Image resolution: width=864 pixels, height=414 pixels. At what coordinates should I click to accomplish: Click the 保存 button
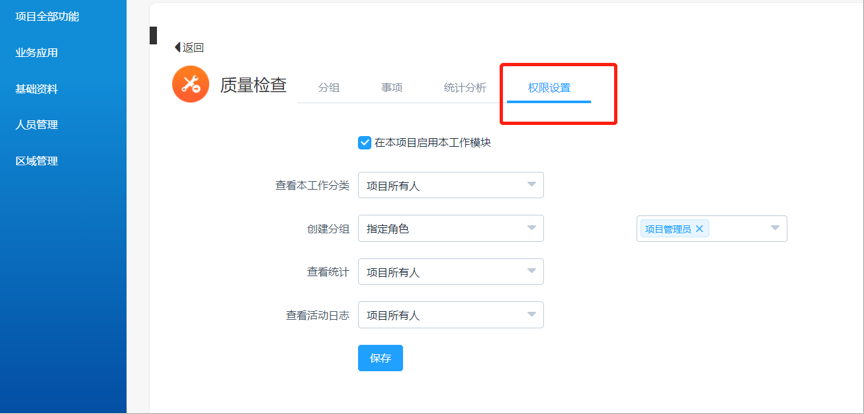coord(380,358)
